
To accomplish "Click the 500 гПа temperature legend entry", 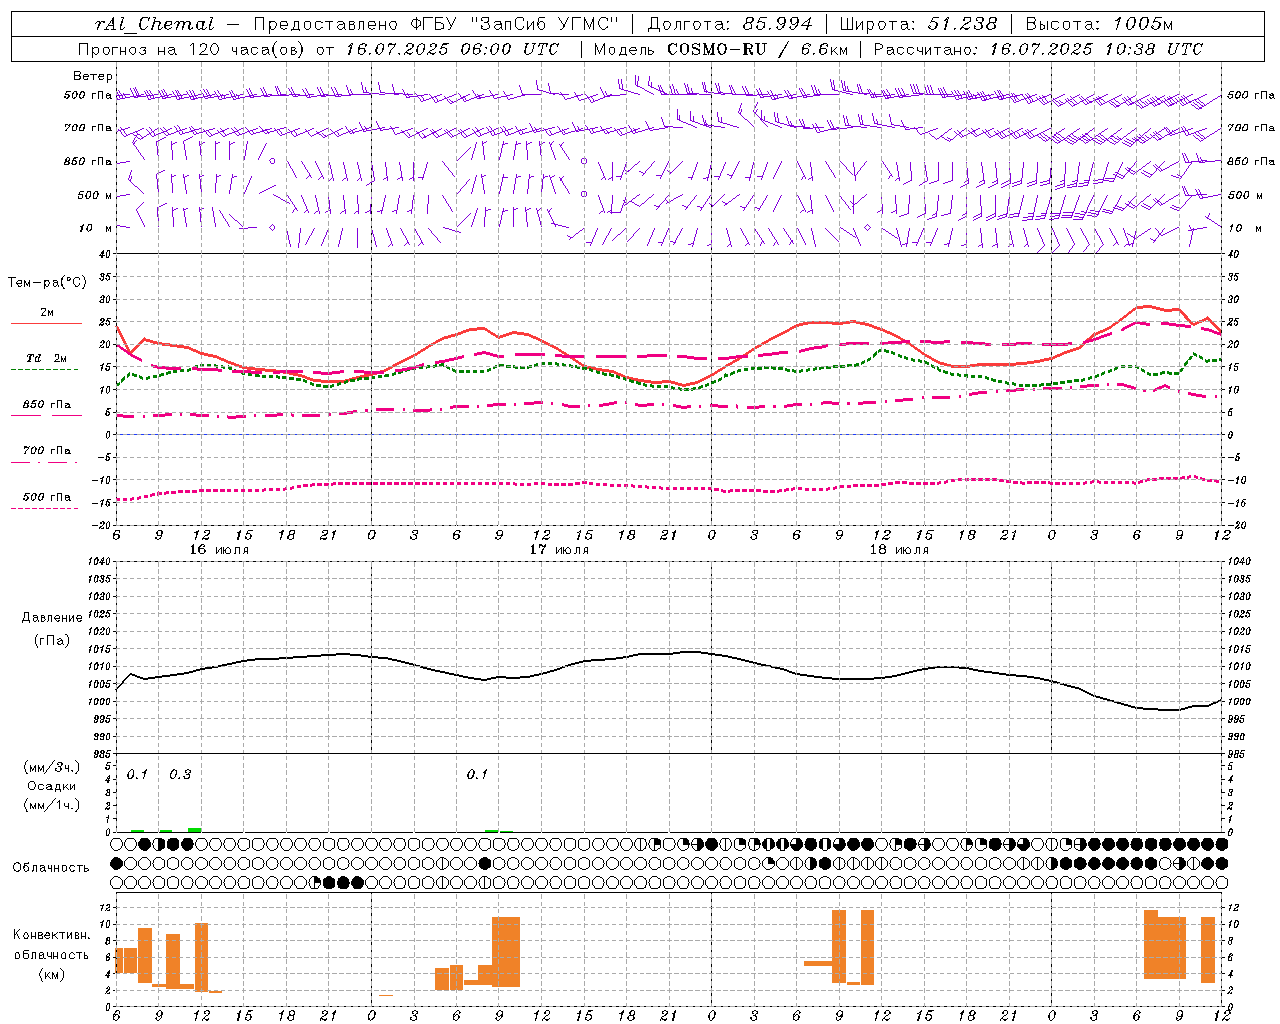I will click(x=47, y=497).
